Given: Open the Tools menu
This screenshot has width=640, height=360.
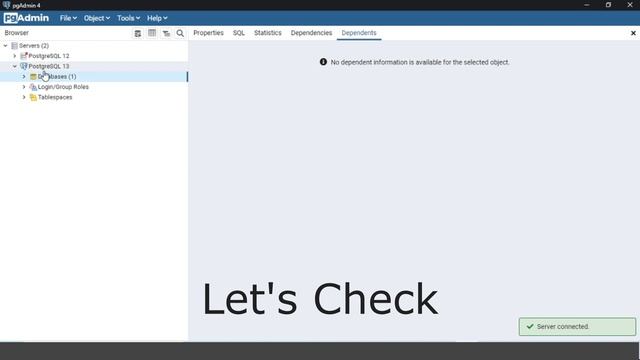Looking at the screenshot, I should pyautogui.click(x=128, y=18).
